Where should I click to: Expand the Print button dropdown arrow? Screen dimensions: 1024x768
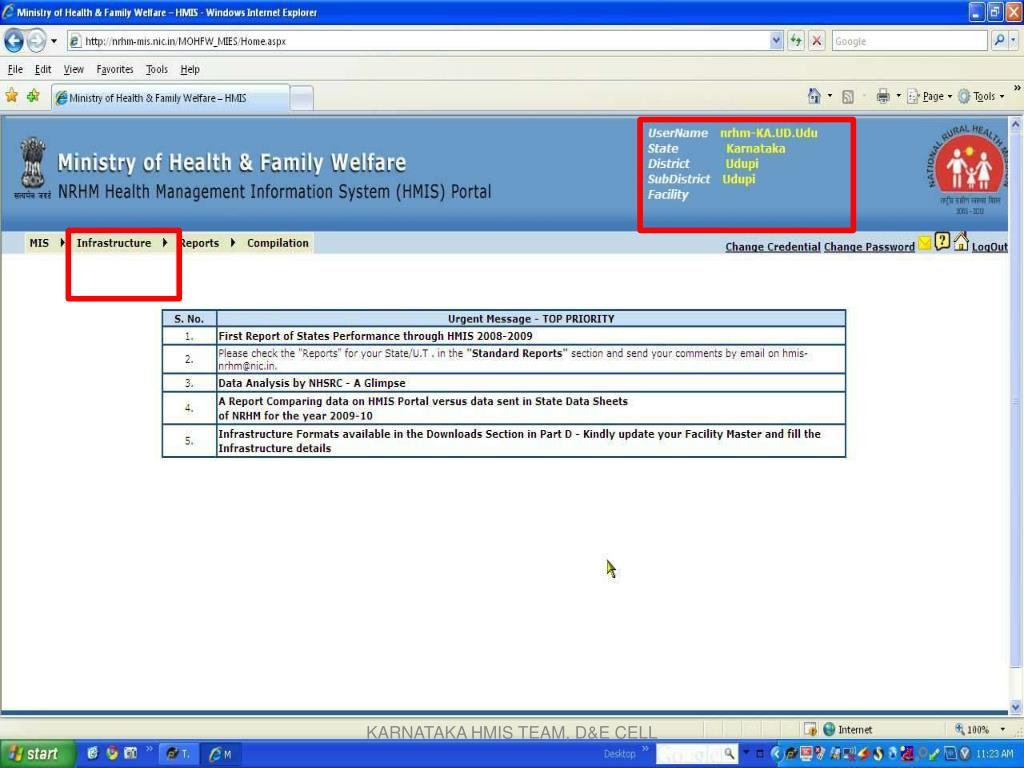pyautogui.click(x=898, y=96)
